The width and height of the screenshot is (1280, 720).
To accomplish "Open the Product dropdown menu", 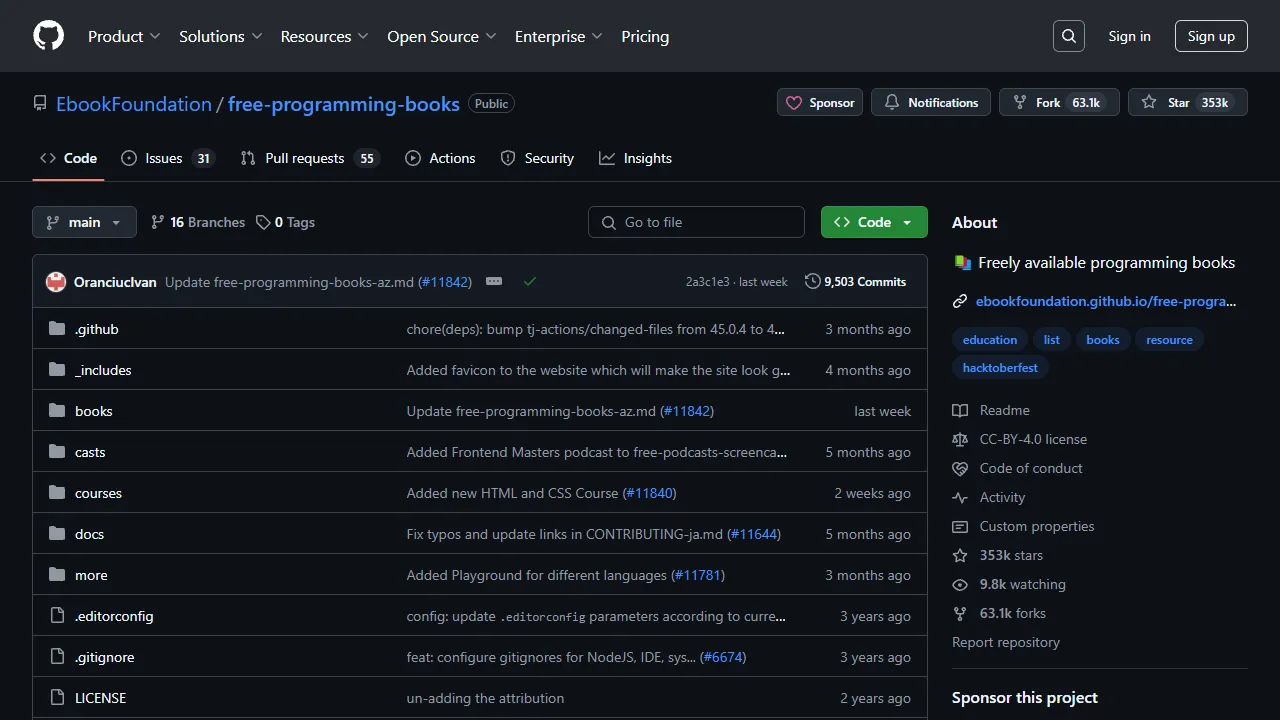I will pos(124,36).
